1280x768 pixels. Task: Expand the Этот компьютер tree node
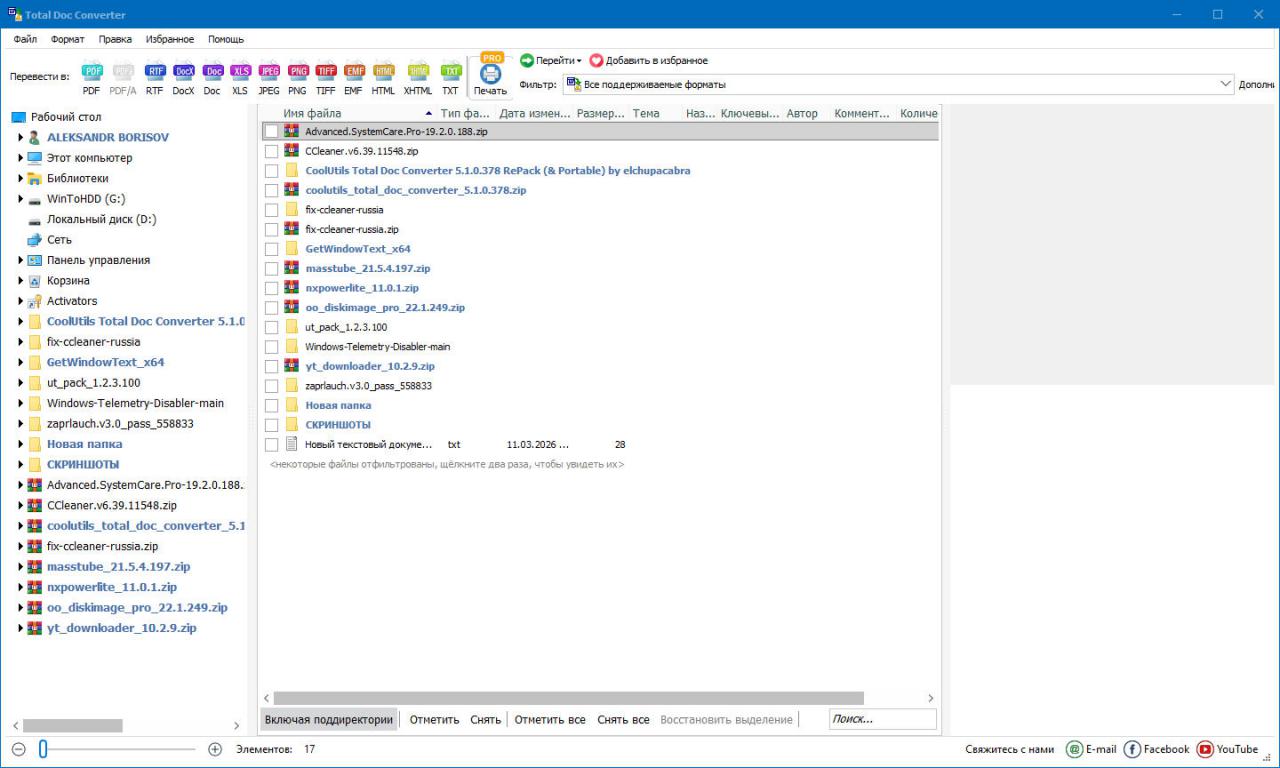(20, 158)
